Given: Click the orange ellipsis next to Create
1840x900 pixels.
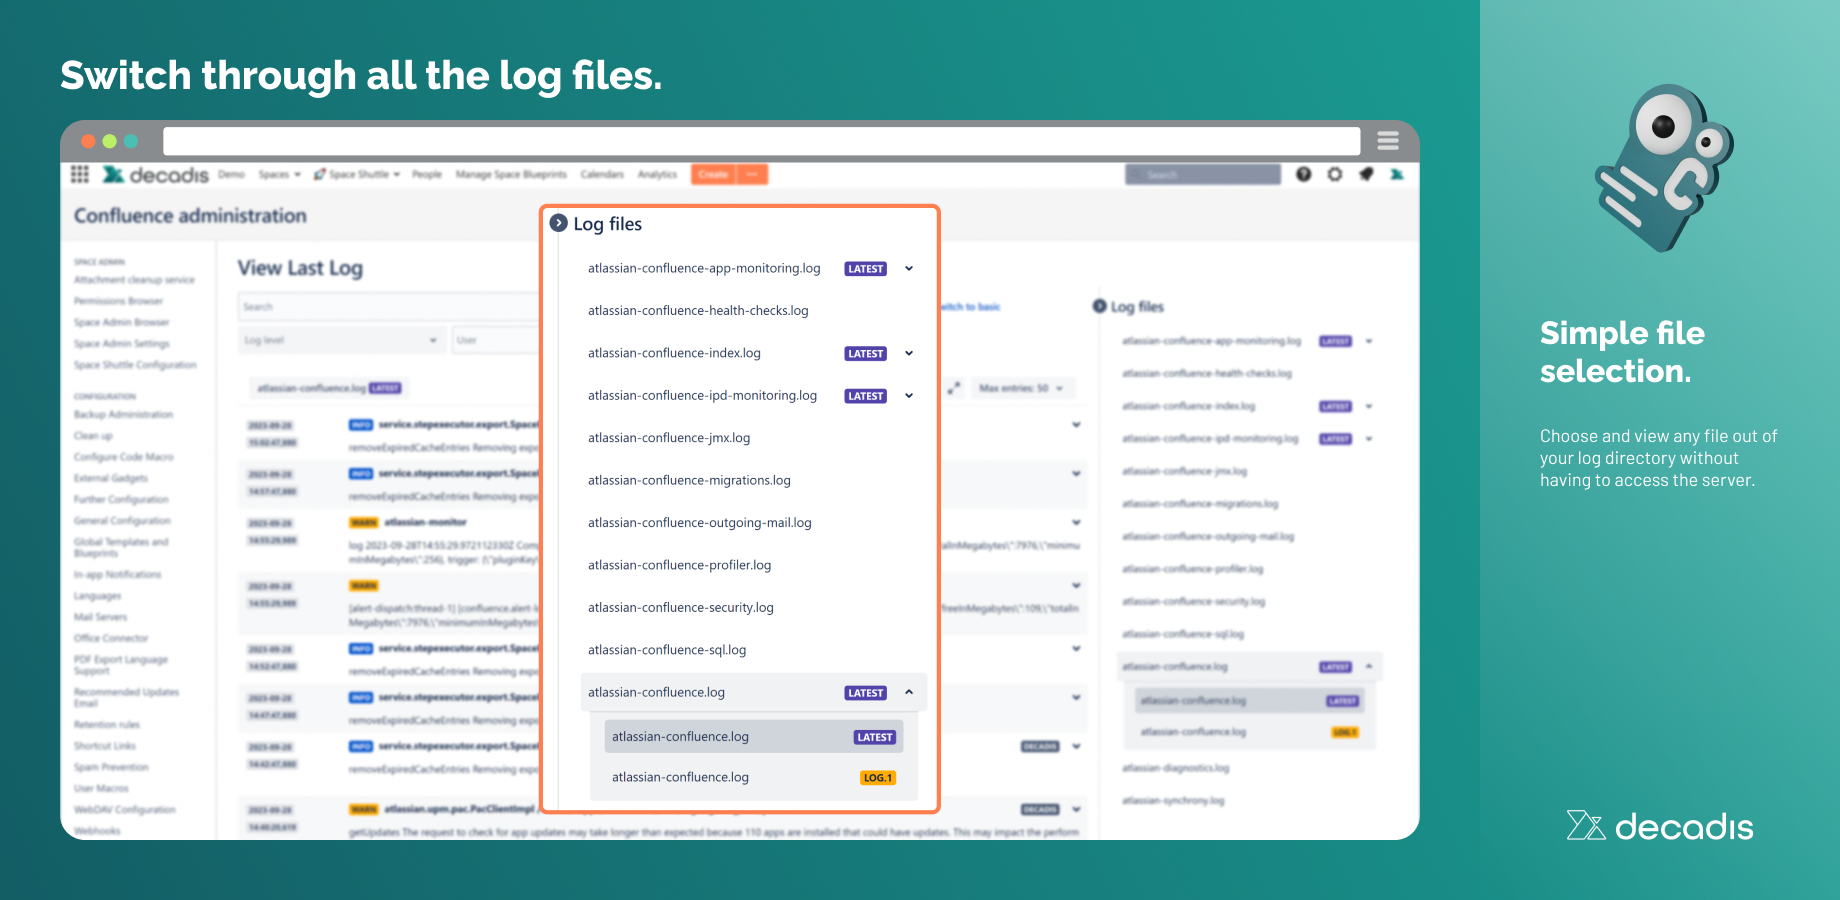Looking at the screenshot, I should coord(752,174).
